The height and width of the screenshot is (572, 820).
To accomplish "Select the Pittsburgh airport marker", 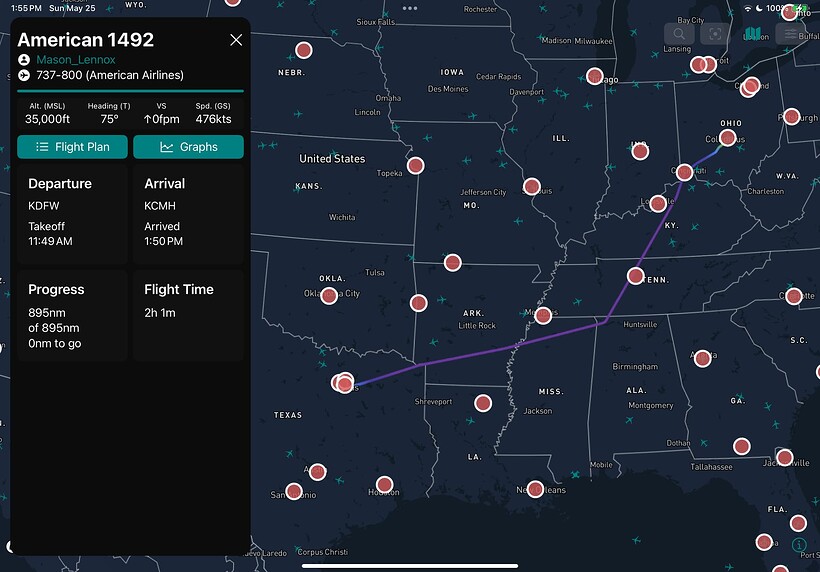I will point(791,116).
